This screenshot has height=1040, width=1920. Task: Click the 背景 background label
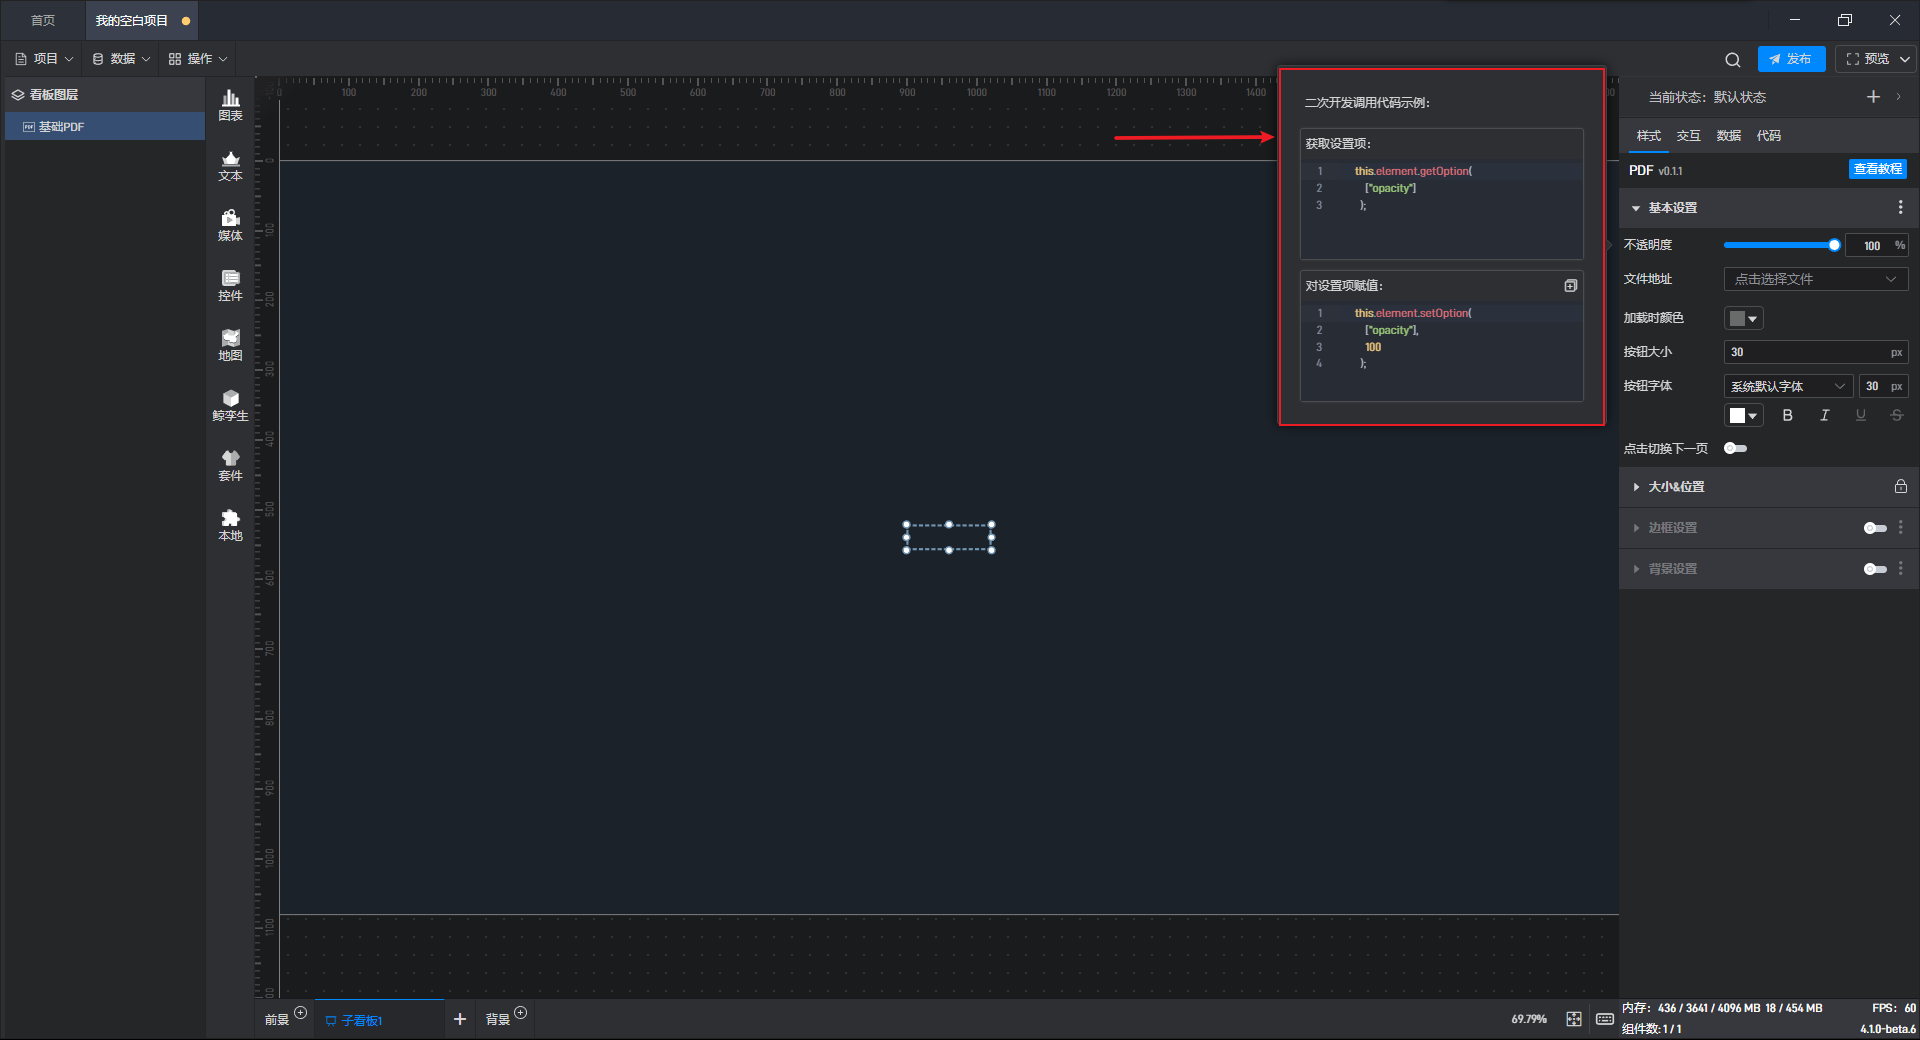pyautogui.click(x=497, y=1020)
